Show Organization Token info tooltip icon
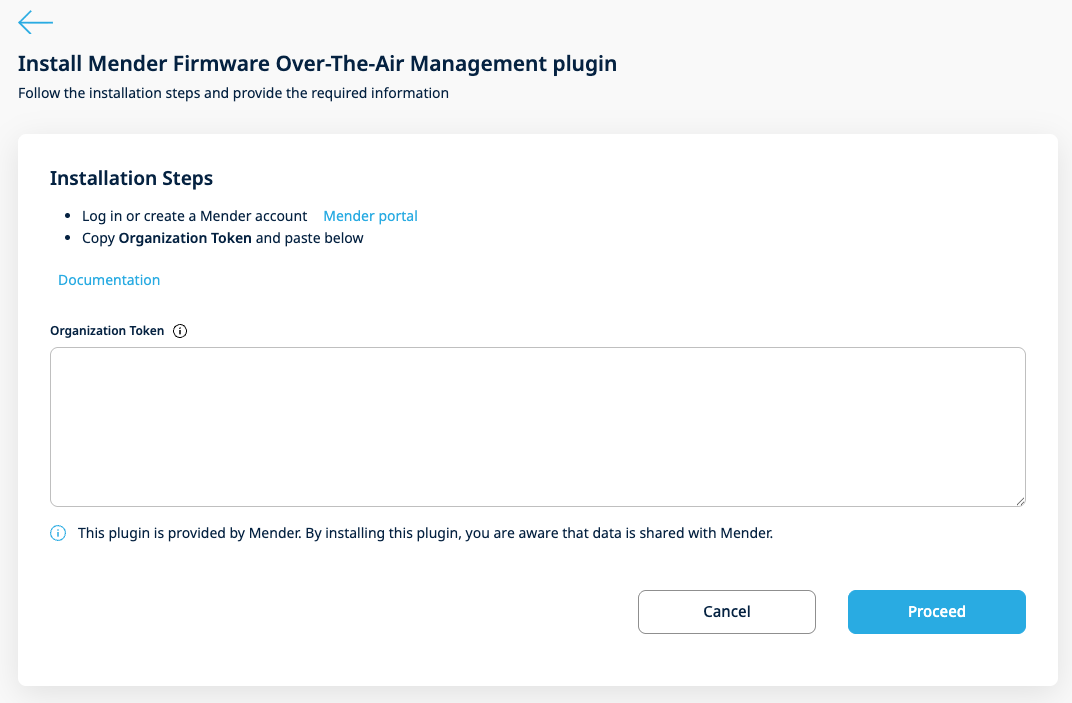Viewport: 1072px width, 703px height. click(x=180, y=331)
